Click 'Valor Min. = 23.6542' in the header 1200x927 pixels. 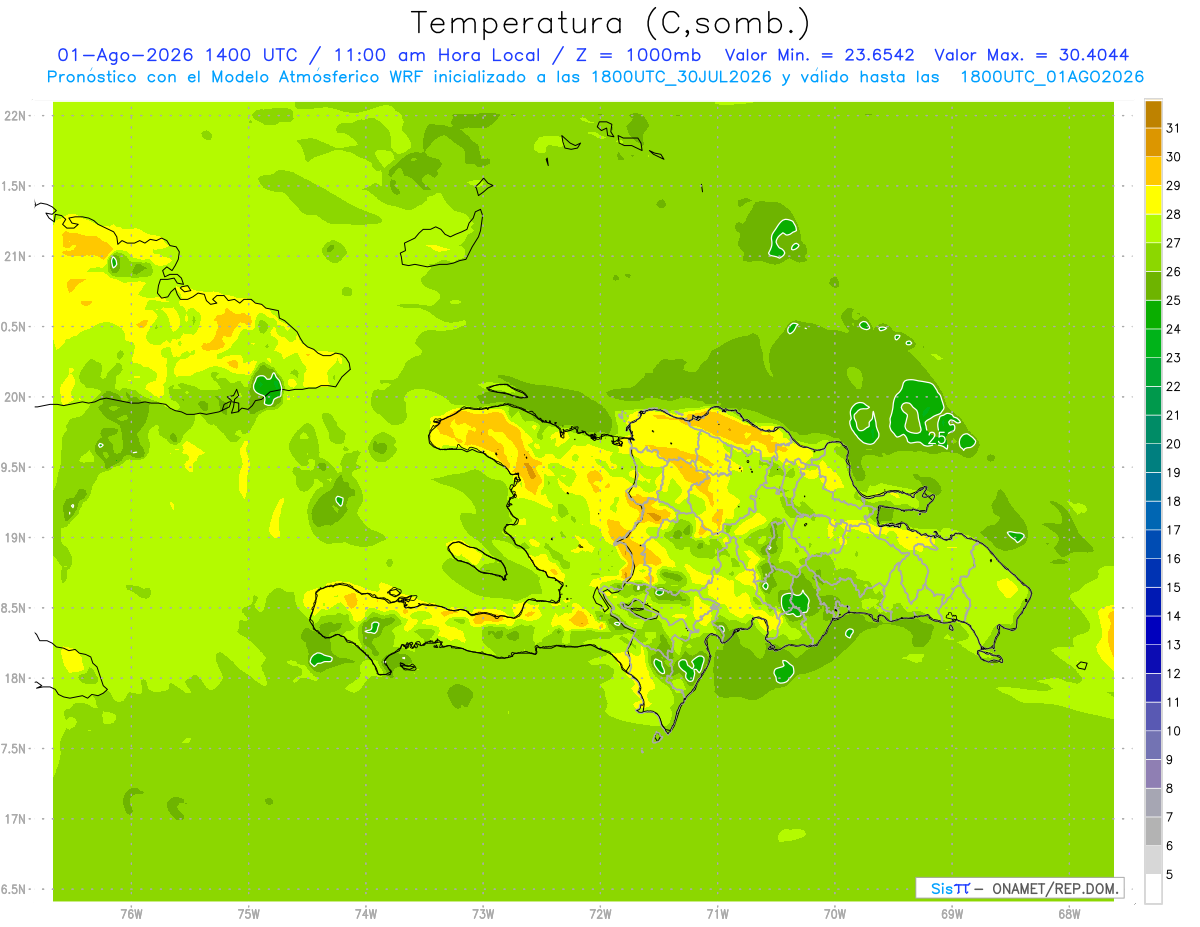[819, 55]
